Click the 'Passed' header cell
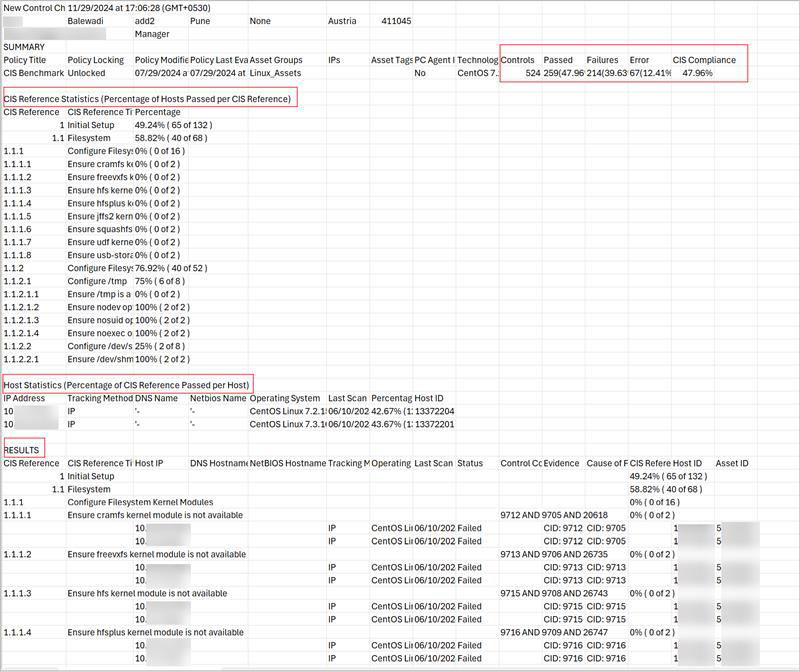Image resolution: width=800 pixels, height=671 pixels. 558,60
